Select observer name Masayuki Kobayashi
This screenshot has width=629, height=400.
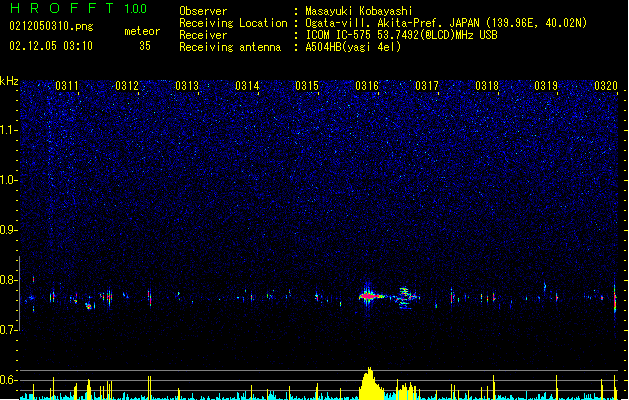point(359,11)
